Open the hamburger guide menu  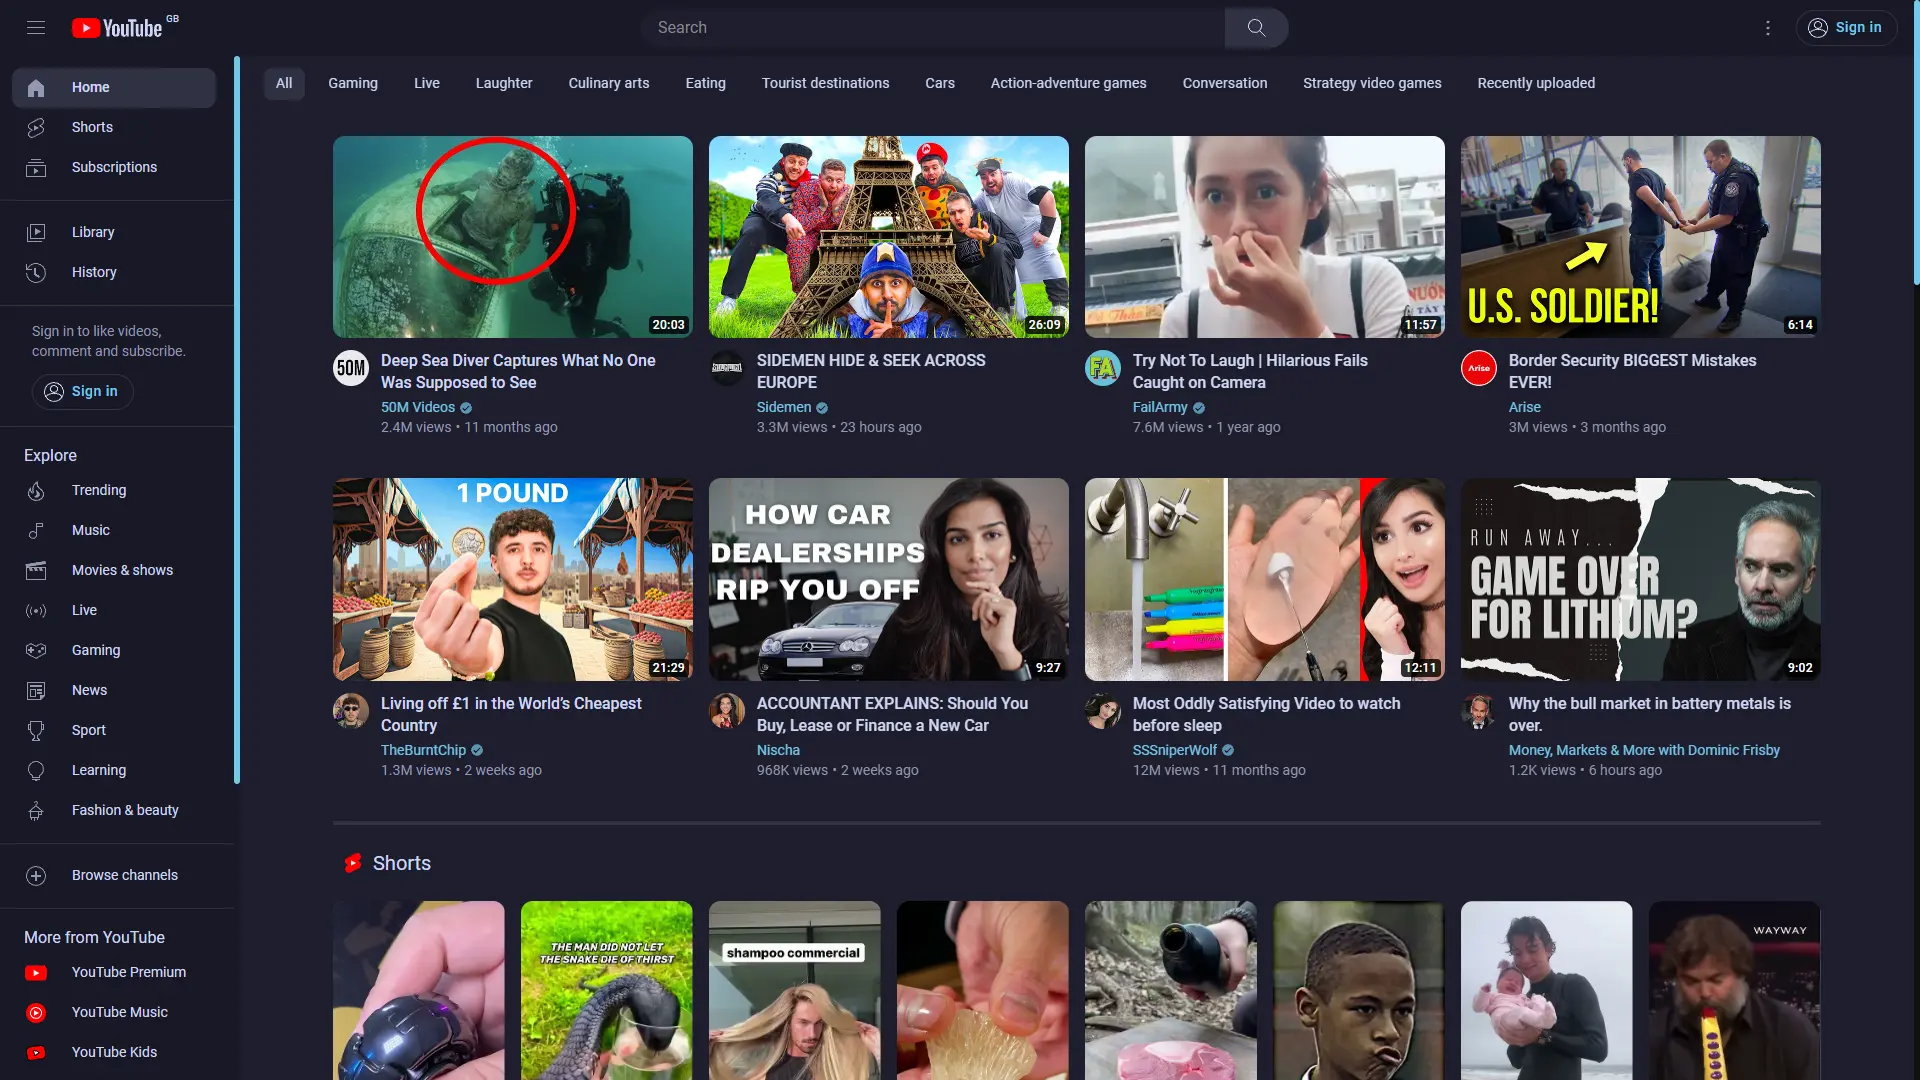[36, 28]
